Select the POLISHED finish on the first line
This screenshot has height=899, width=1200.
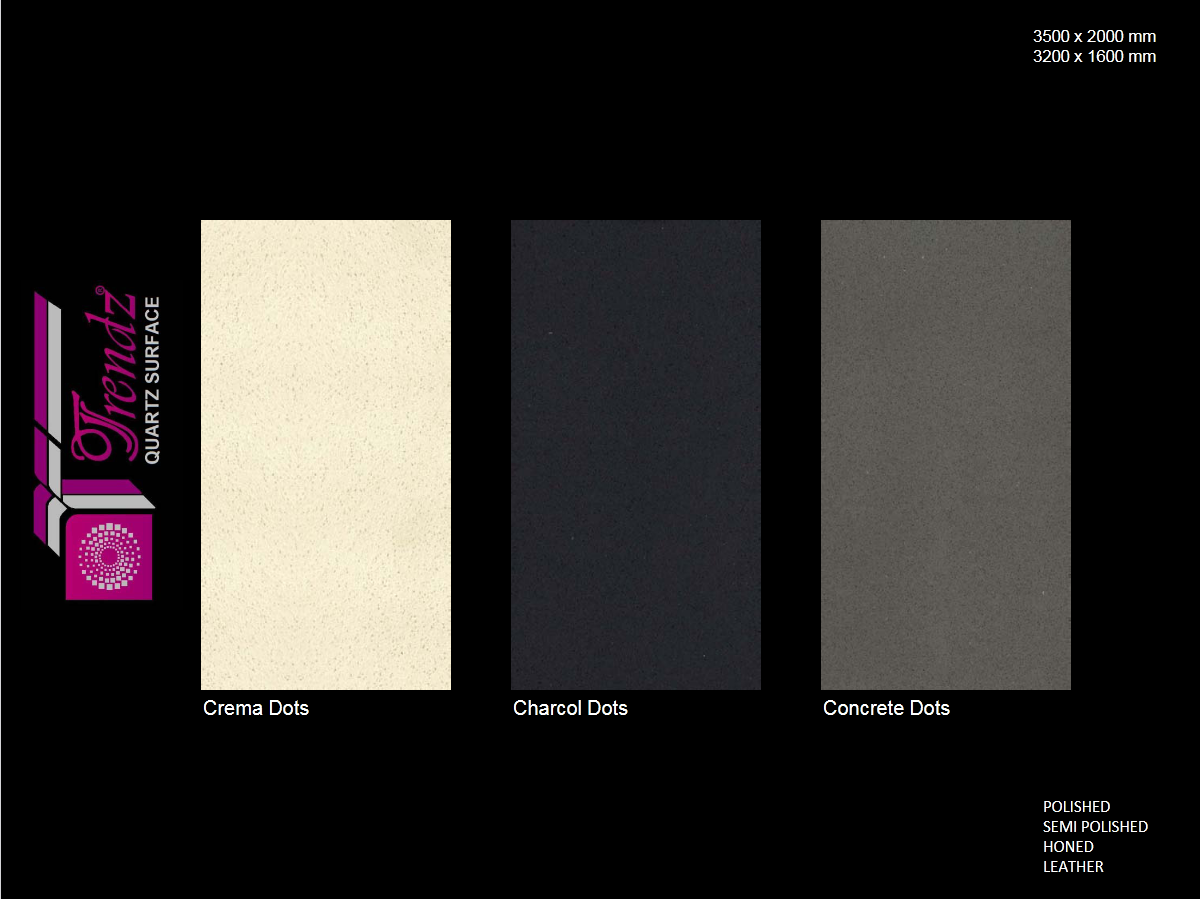point(1076,807)
